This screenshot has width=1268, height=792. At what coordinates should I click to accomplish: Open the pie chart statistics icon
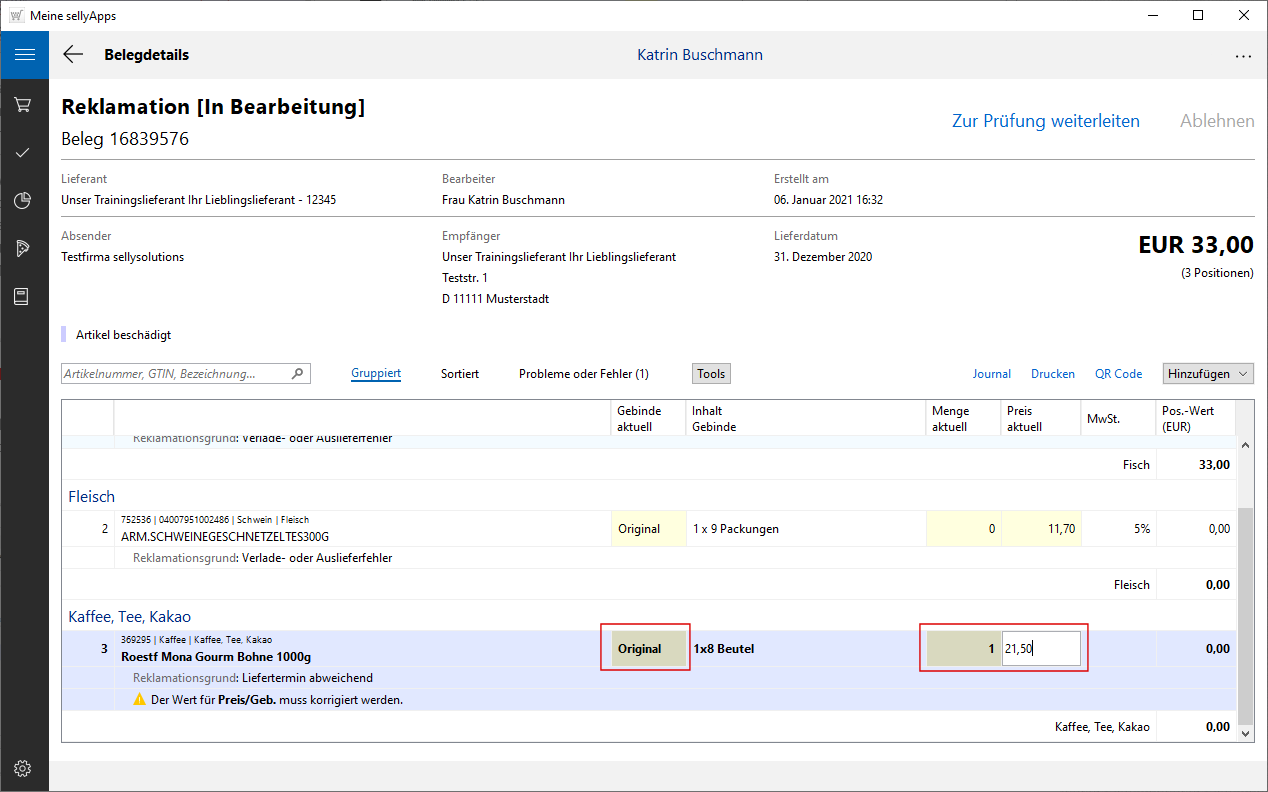coord(24,200)
